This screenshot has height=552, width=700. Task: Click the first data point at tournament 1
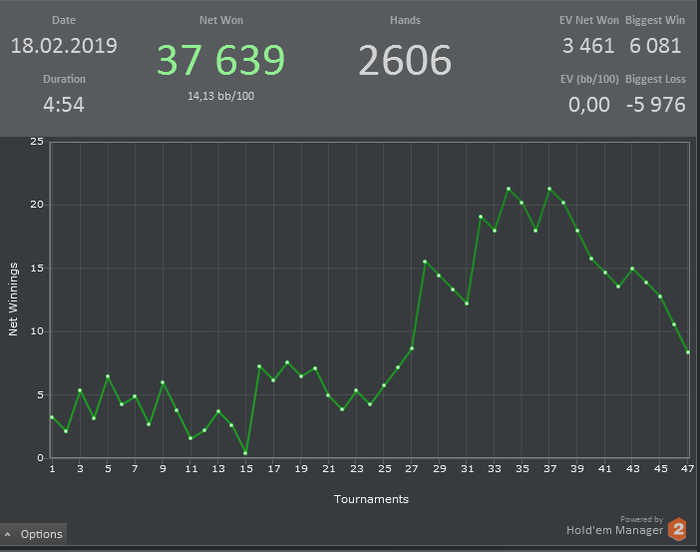[x=52, y=417]
